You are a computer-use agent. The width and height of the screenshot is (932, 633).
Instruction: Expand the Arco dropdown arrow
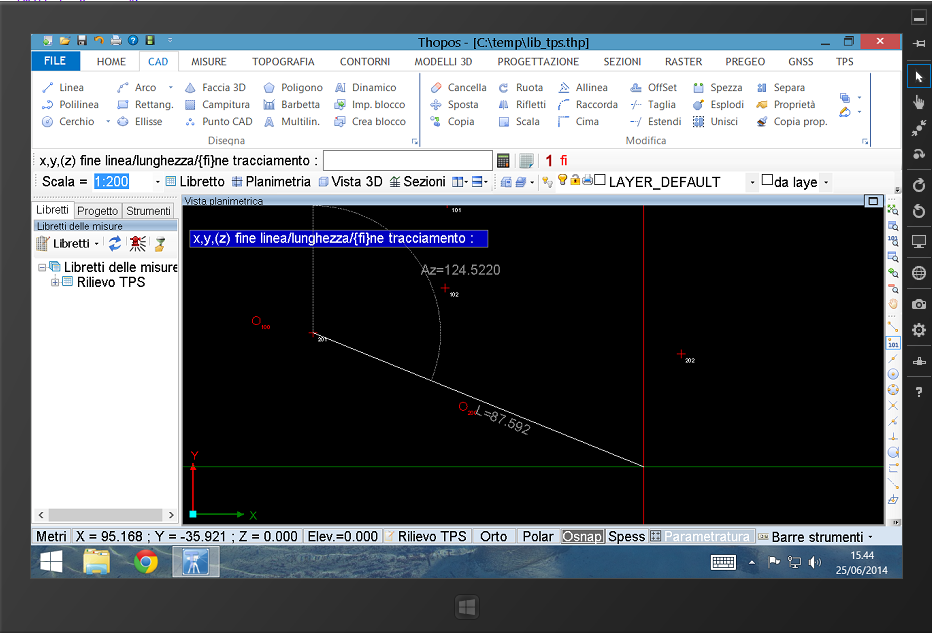click(171, 87)
